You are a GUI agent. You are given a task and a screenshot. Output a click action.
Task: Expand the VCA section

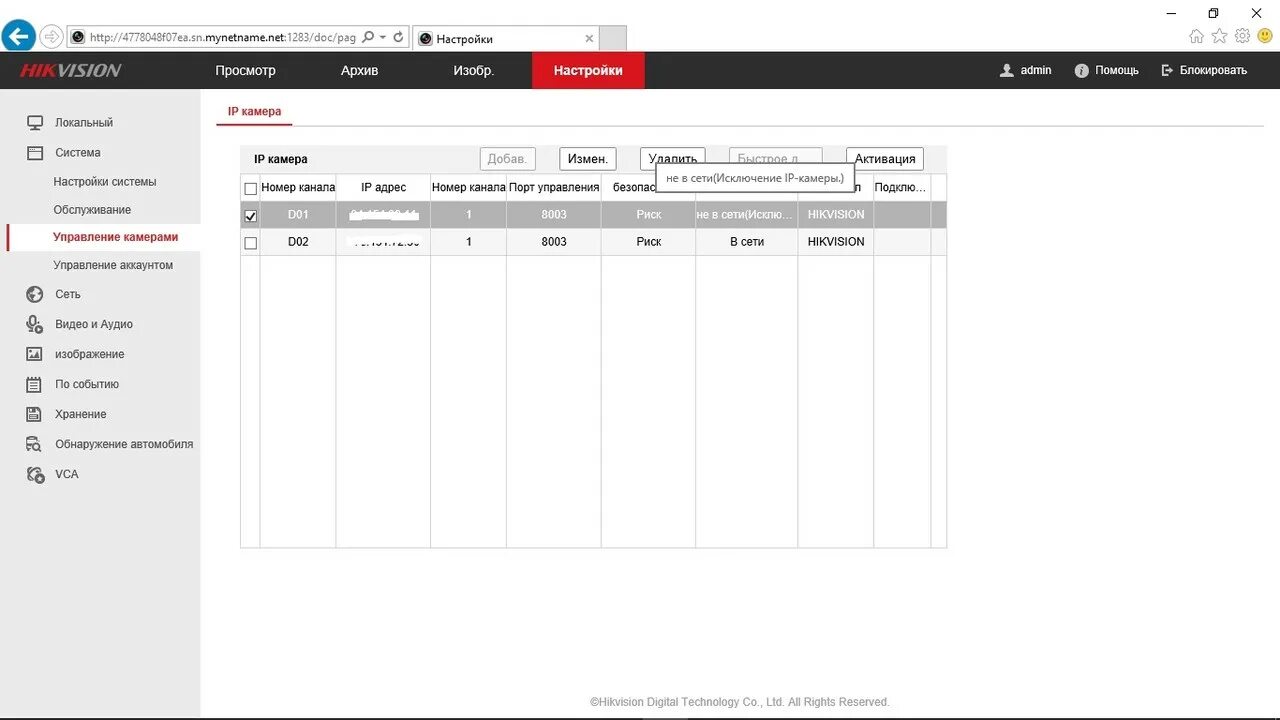(x=67, y=474)
